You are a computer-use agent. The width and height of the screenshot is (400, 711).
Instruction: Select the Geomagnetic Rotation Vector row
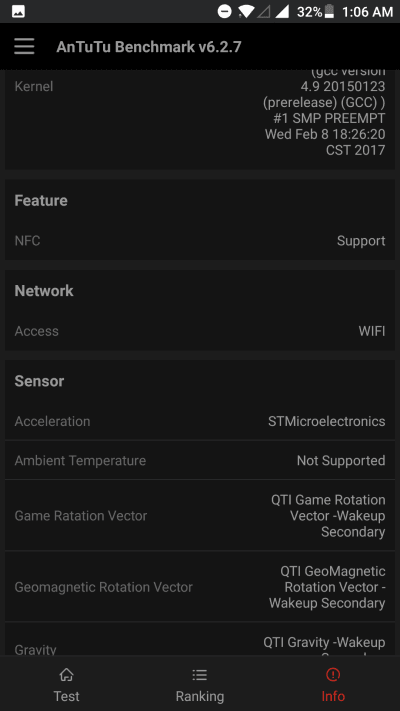click(x=200, y=587)
